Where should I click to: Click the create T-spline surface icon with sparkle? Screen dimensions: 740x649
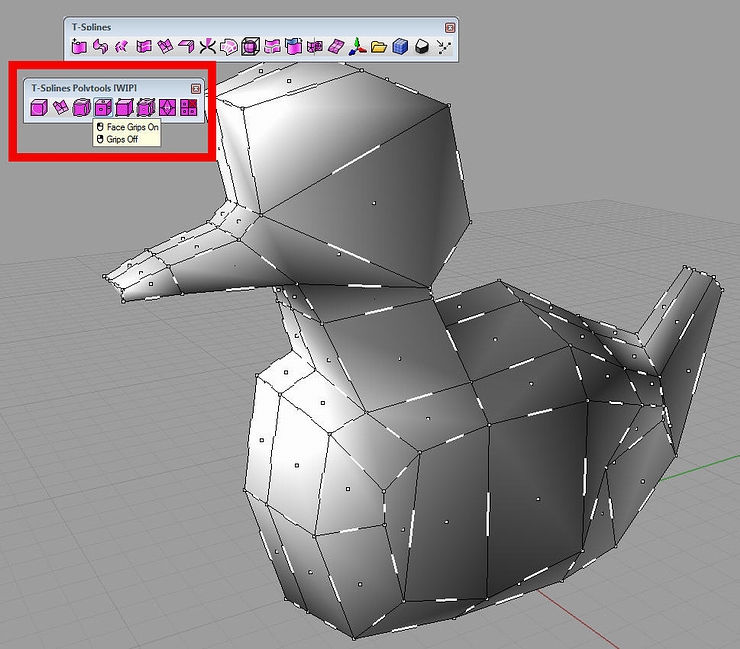(x=79, y=47)
